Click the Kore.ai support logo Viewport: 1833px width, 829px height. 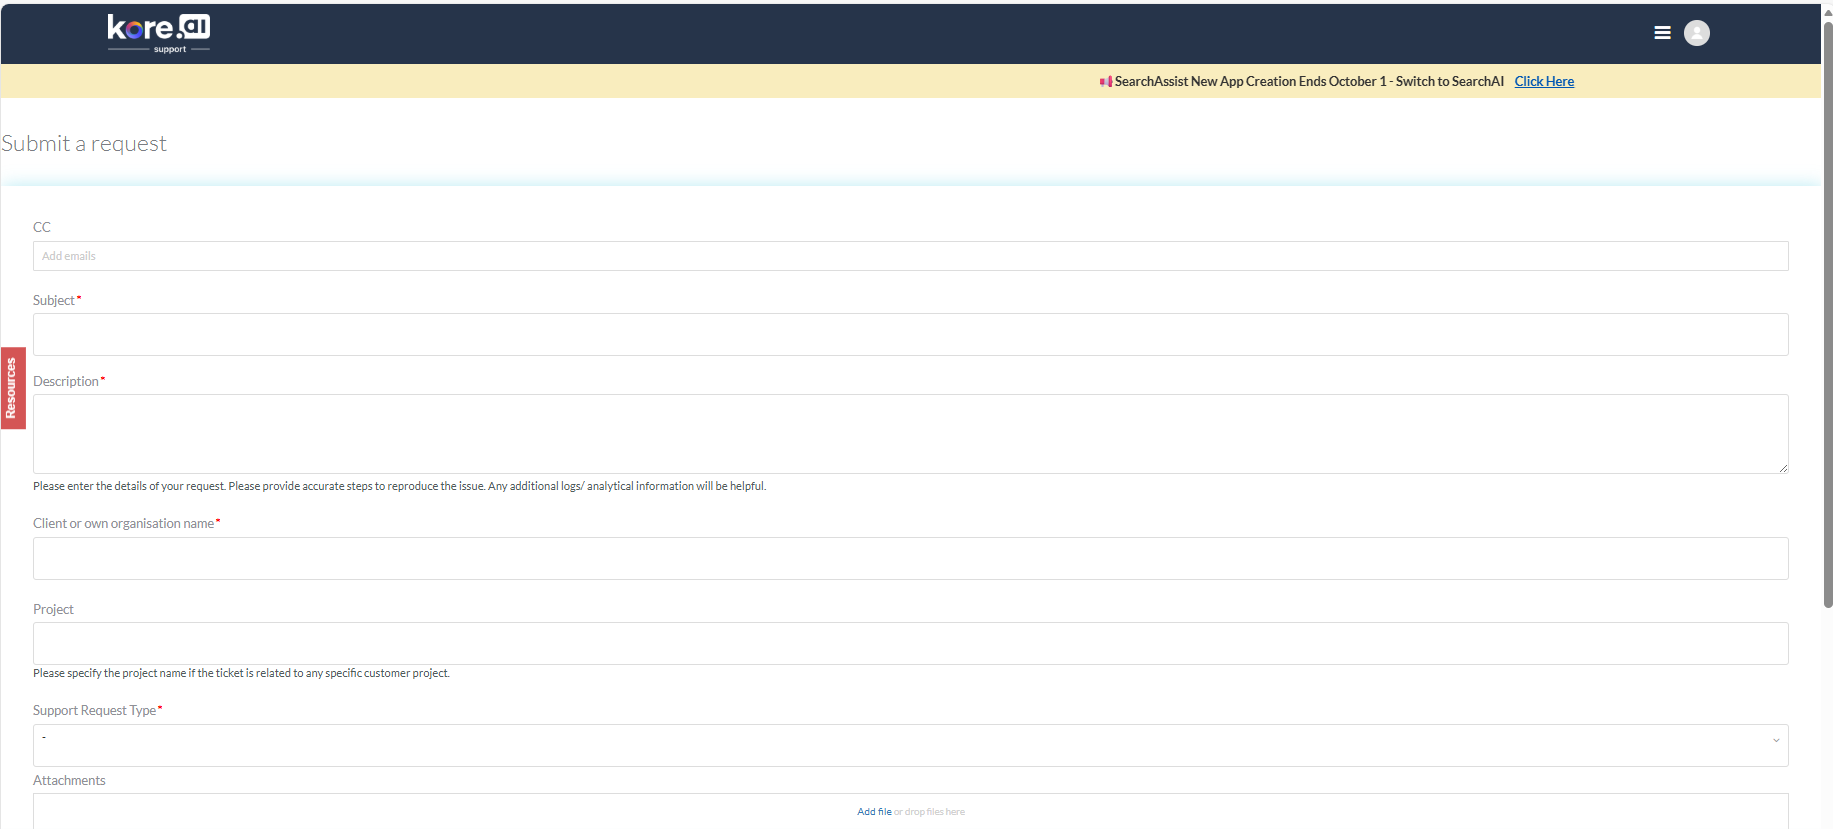click(158, 33)
